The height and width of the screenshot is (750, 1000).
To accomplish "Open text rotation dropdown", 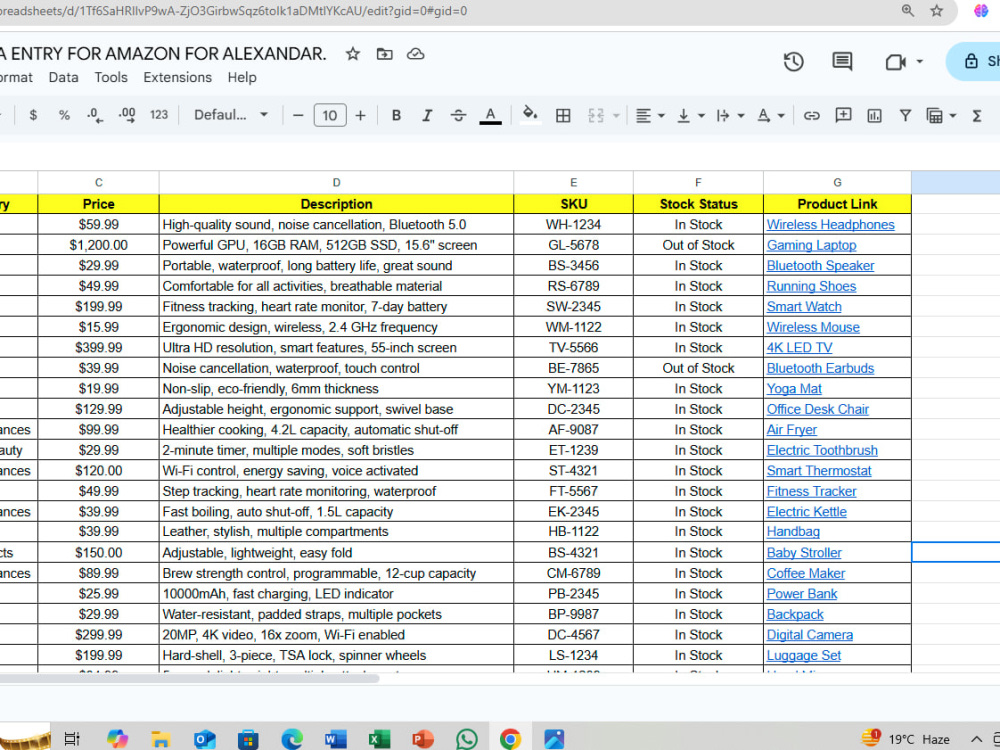I will tap(770, 115).
